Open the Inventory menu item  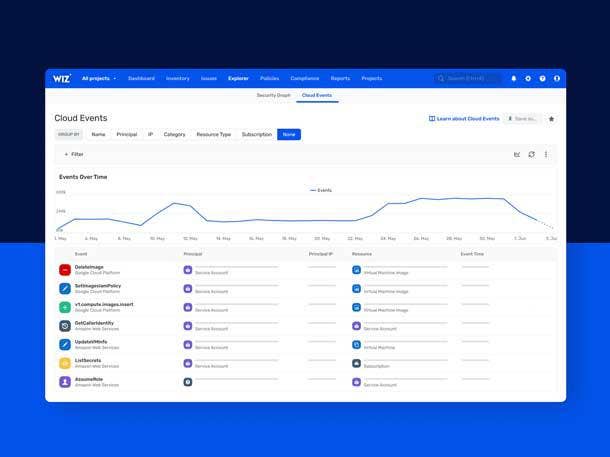pos(177,78)
